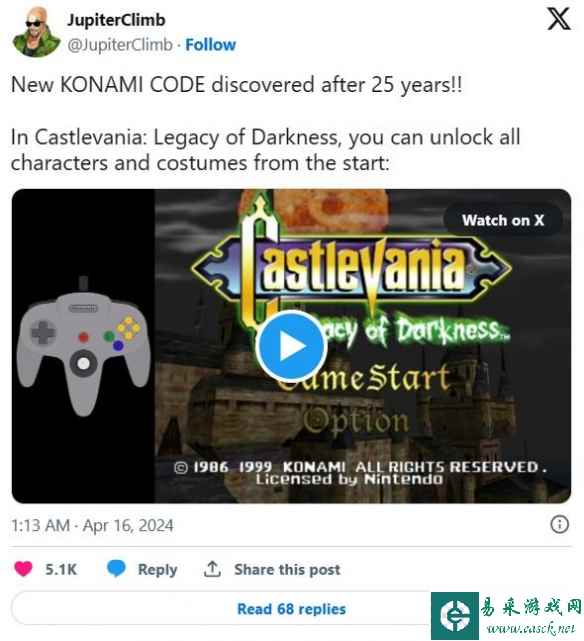Follow the JupiterClimb account
The image size is (584, 641).
click(210, 45)
